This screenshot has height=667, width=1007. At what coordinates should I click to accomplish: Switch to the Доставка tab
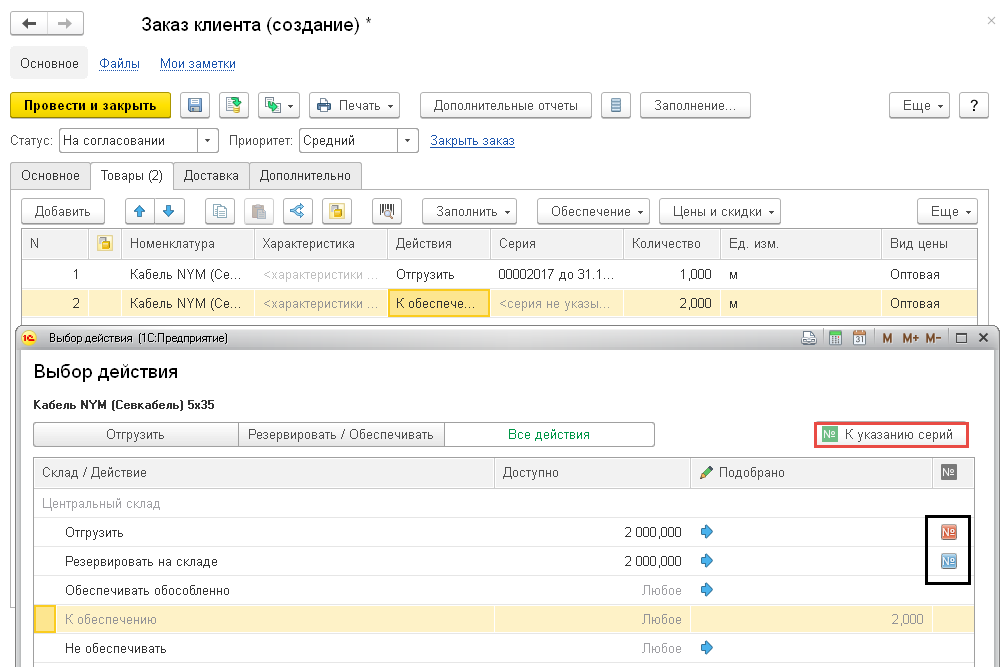coord(211,175)
